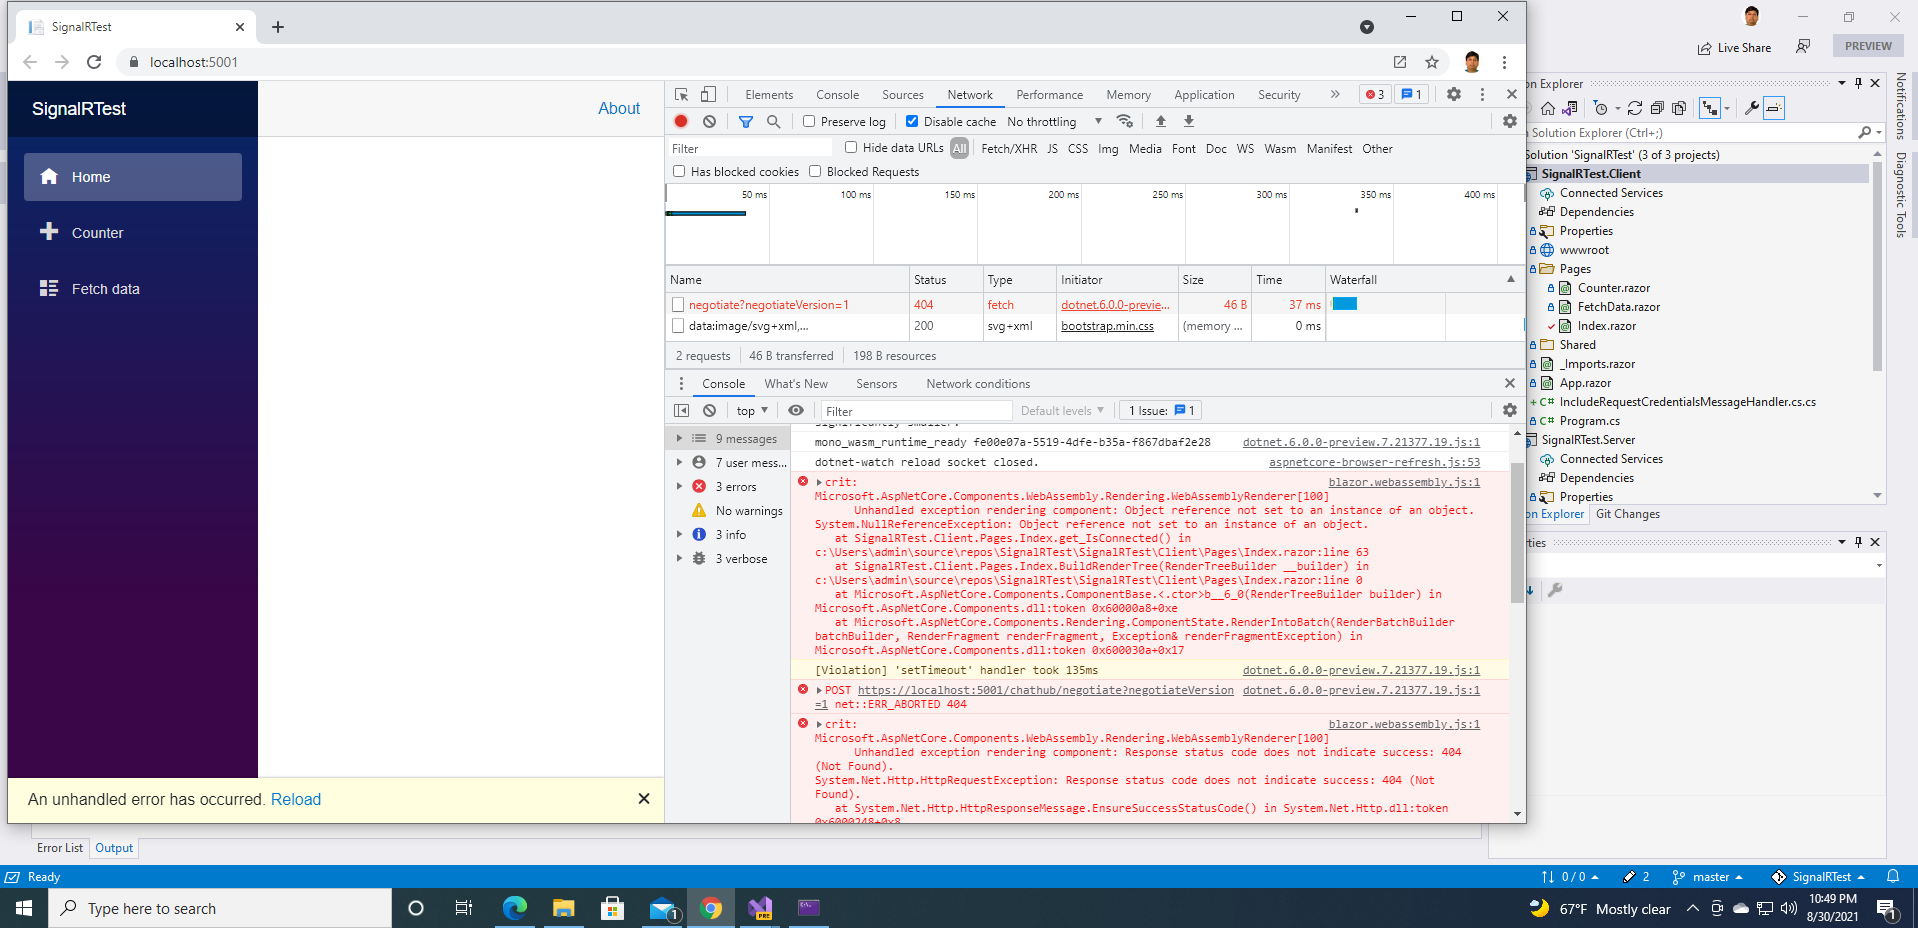Clear the network log
The width and height of the screenshot is (1918, 928).
pyautogui.click(x=709, y=121)
